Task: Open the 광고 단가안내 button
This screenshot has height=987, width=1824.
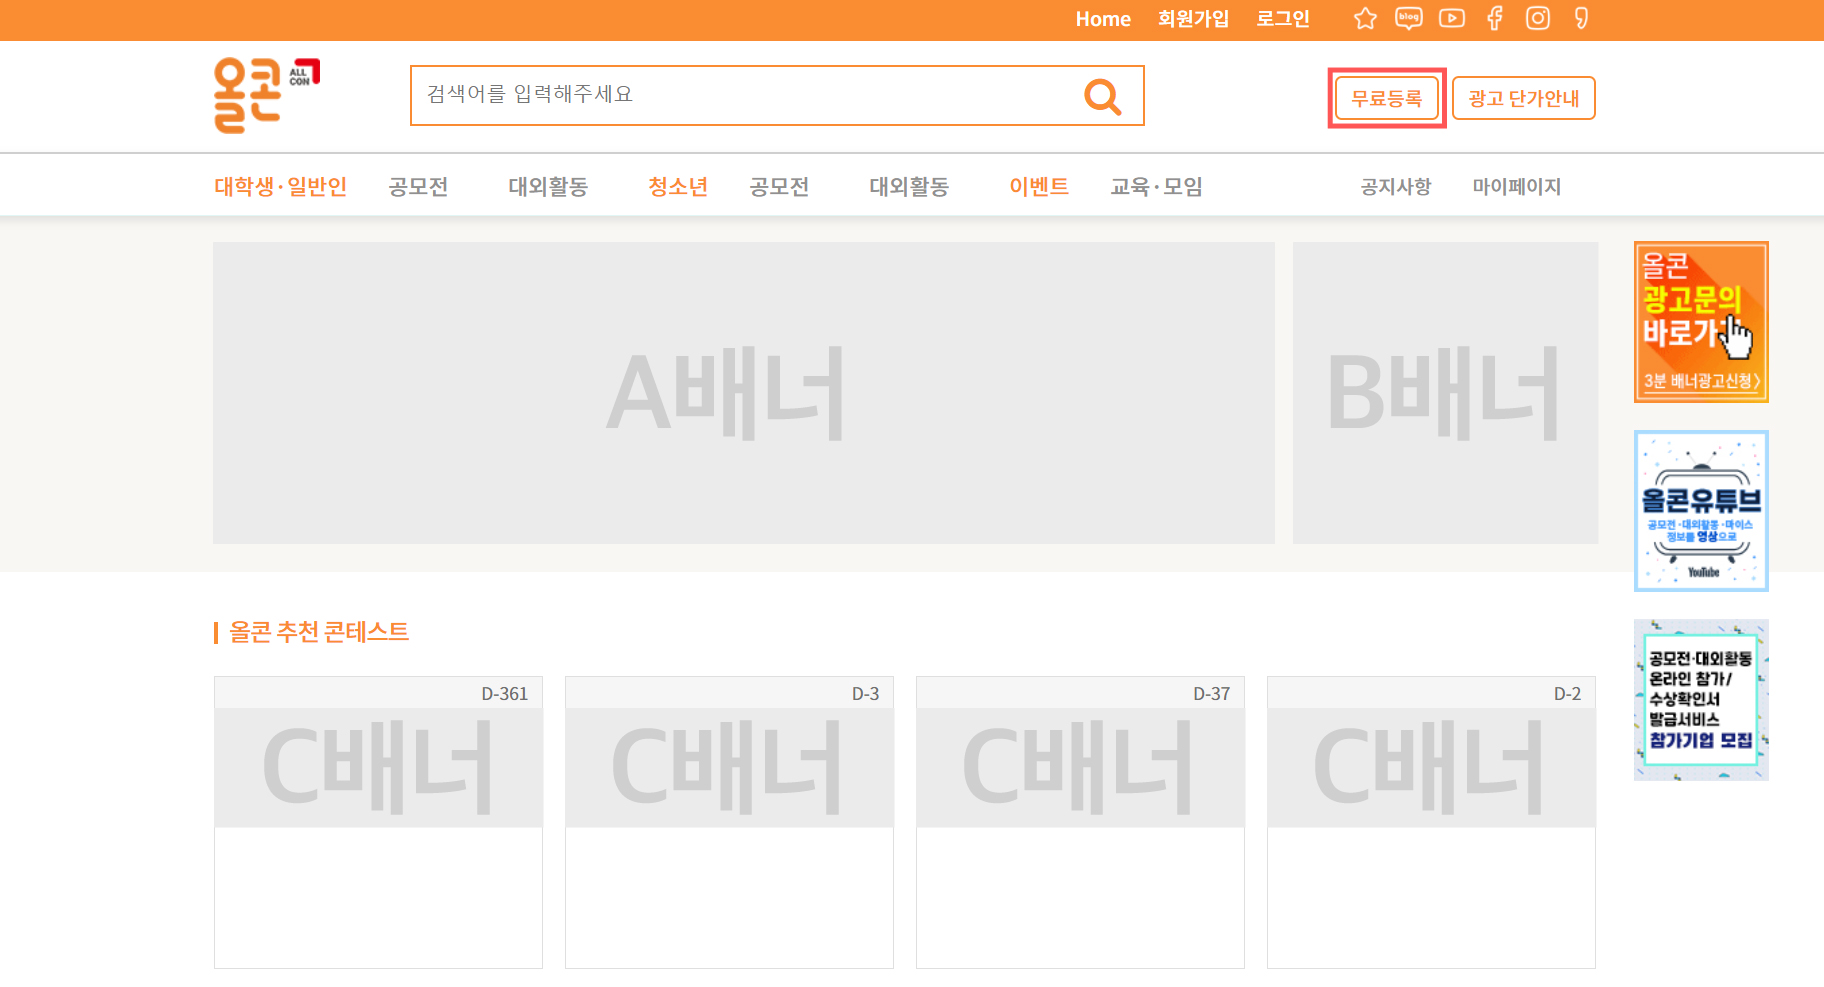Action: point(1523,98)
